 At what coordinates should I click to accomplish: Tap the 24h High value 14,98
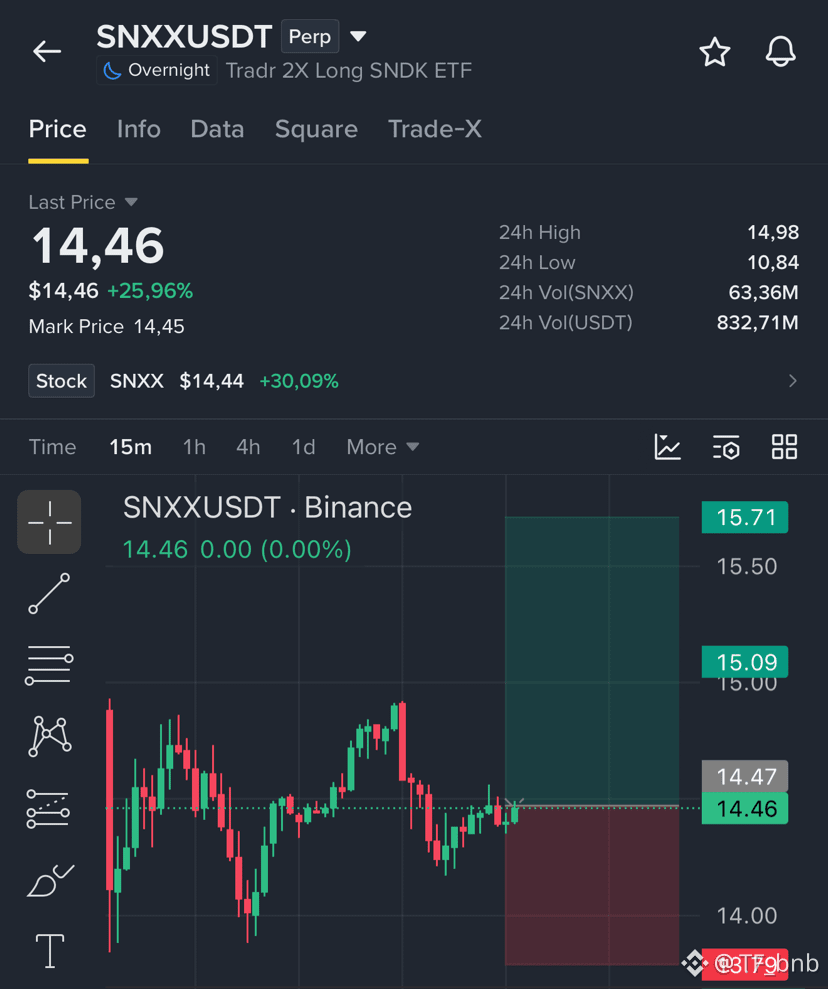tap(773, 232)
